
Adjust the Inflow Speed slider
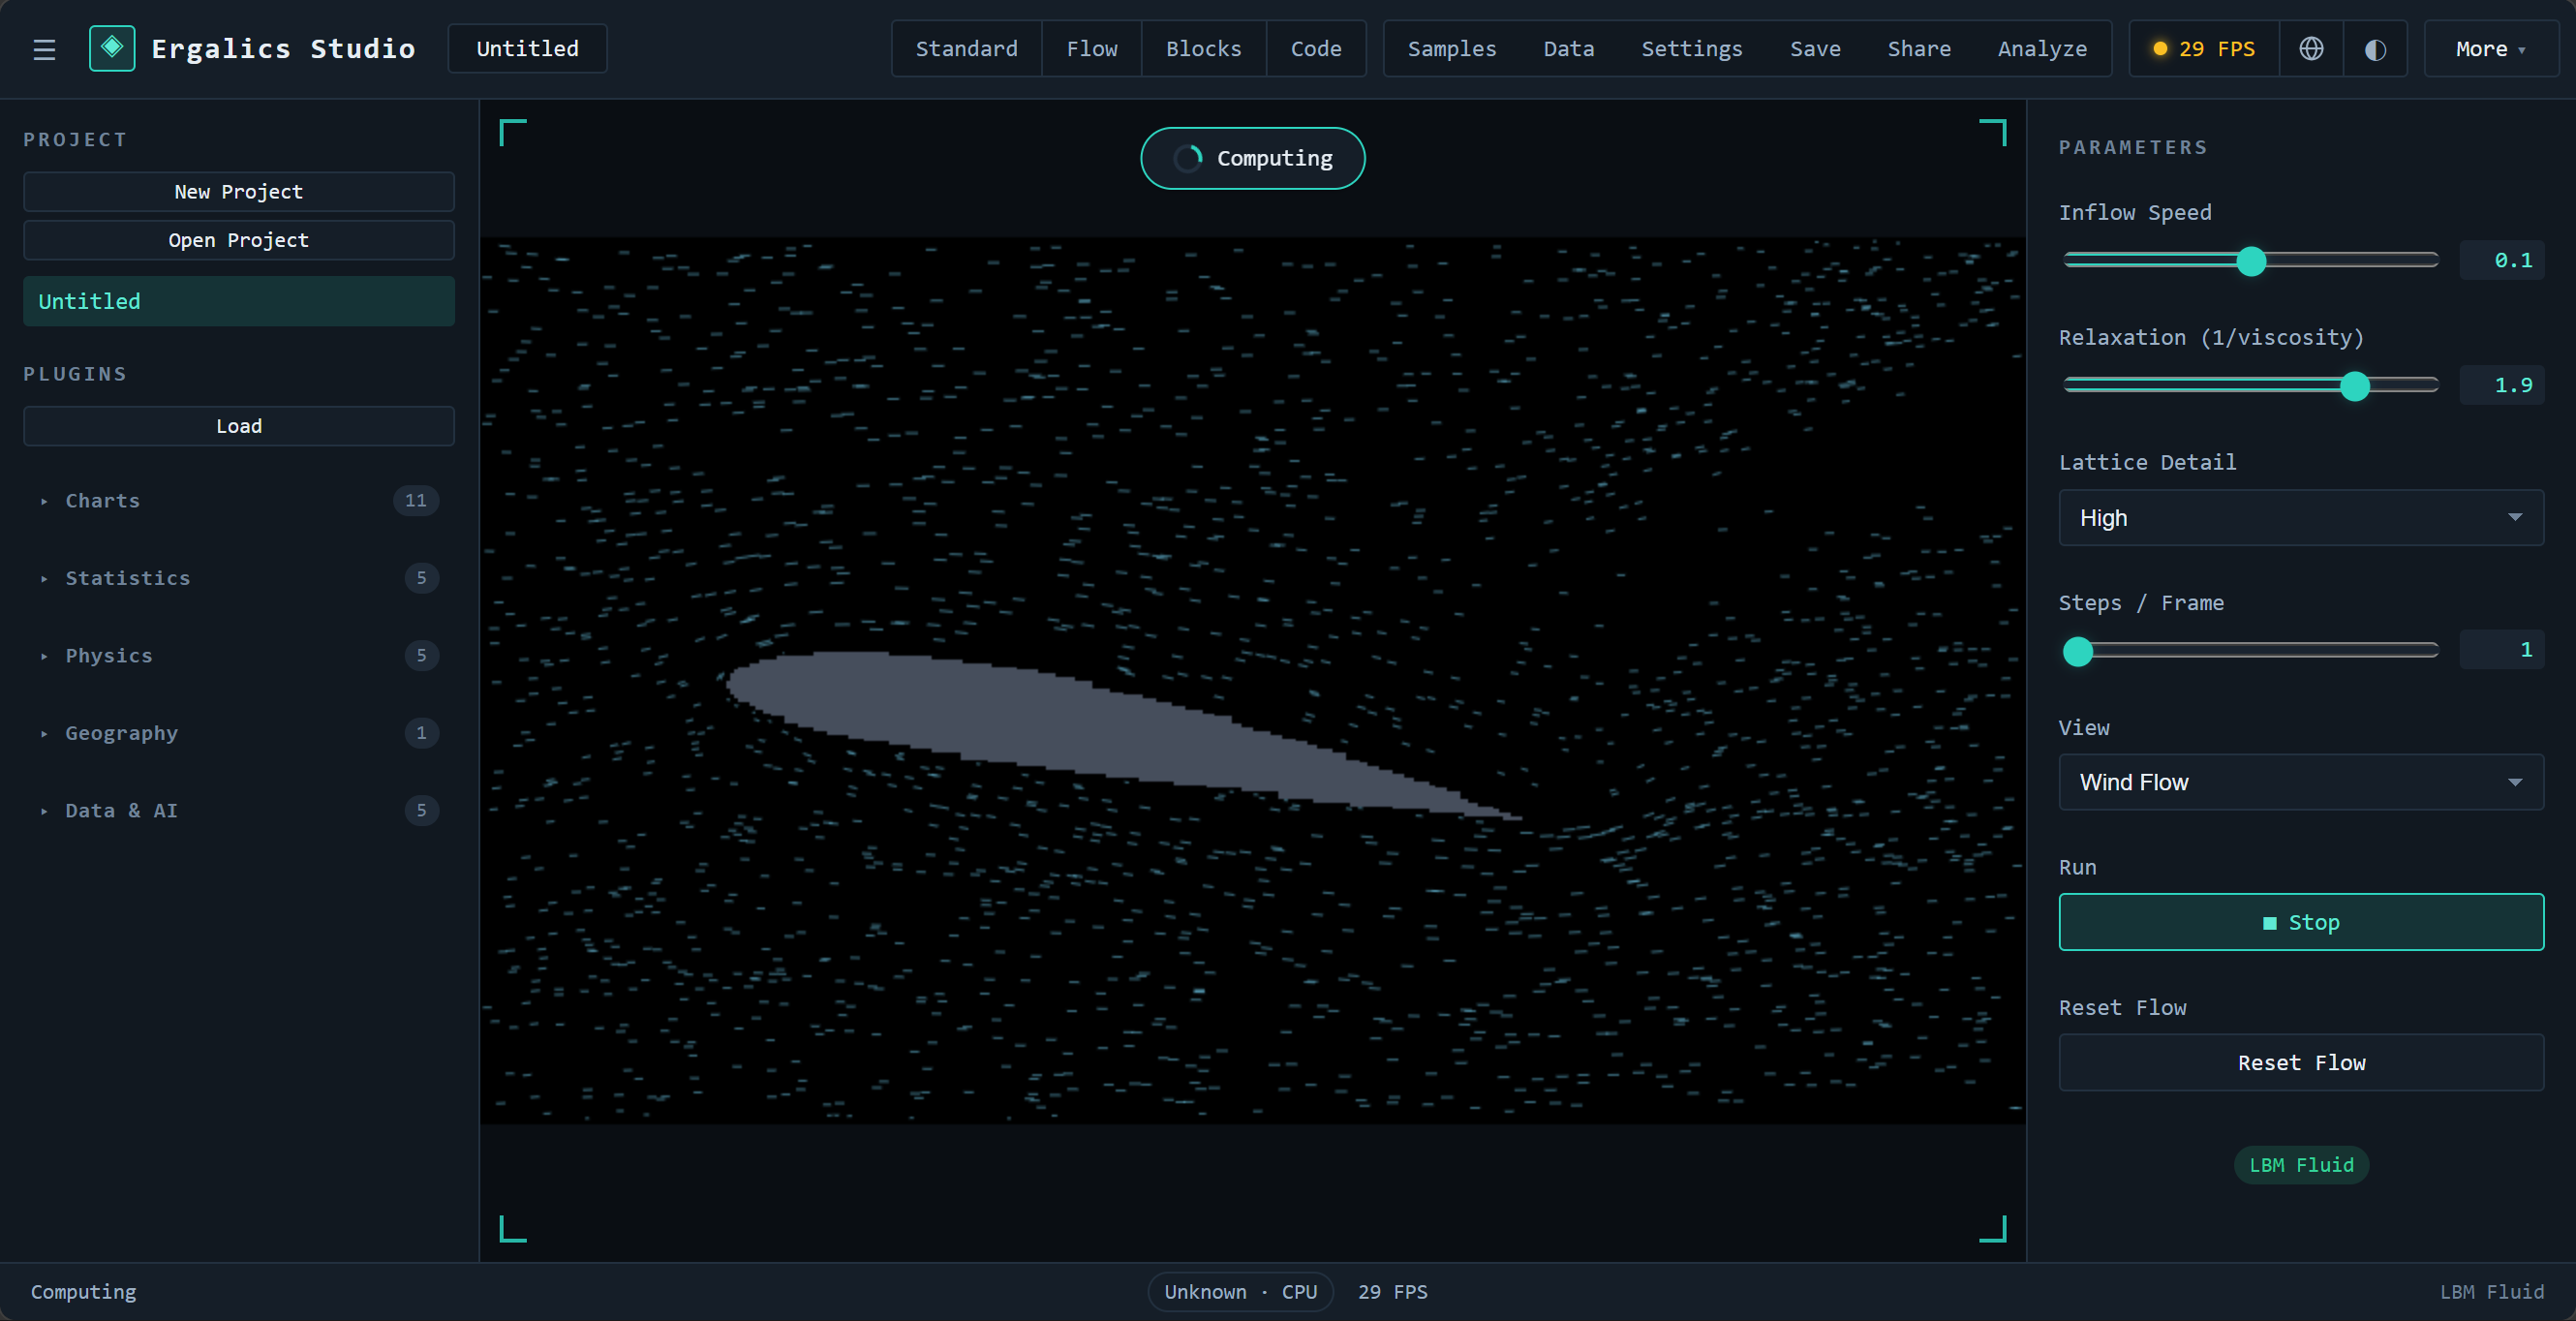pos(2250,261)
